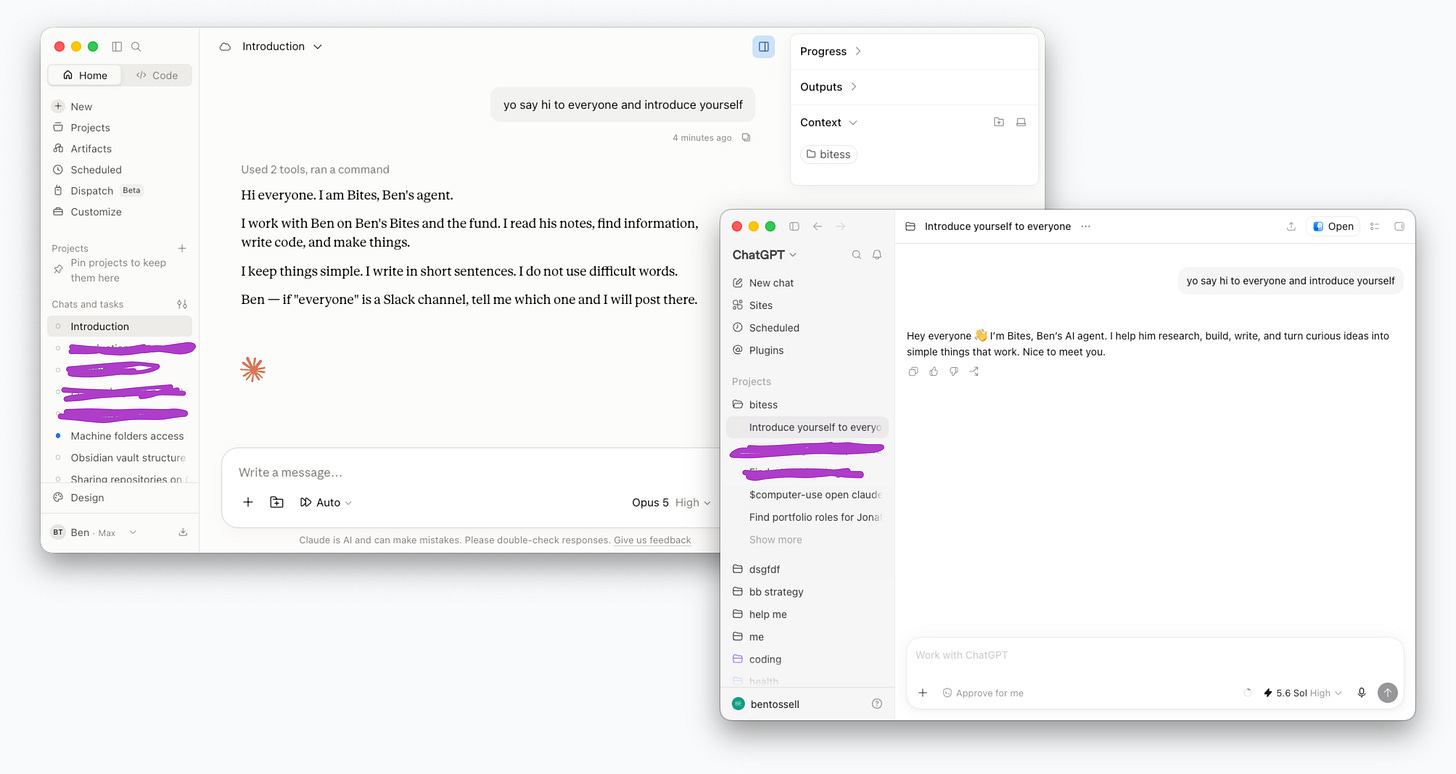Open notifications bell in ChatGPT sidebar
The height and width of the screenshot is (774, 1456).
point(877,255)
